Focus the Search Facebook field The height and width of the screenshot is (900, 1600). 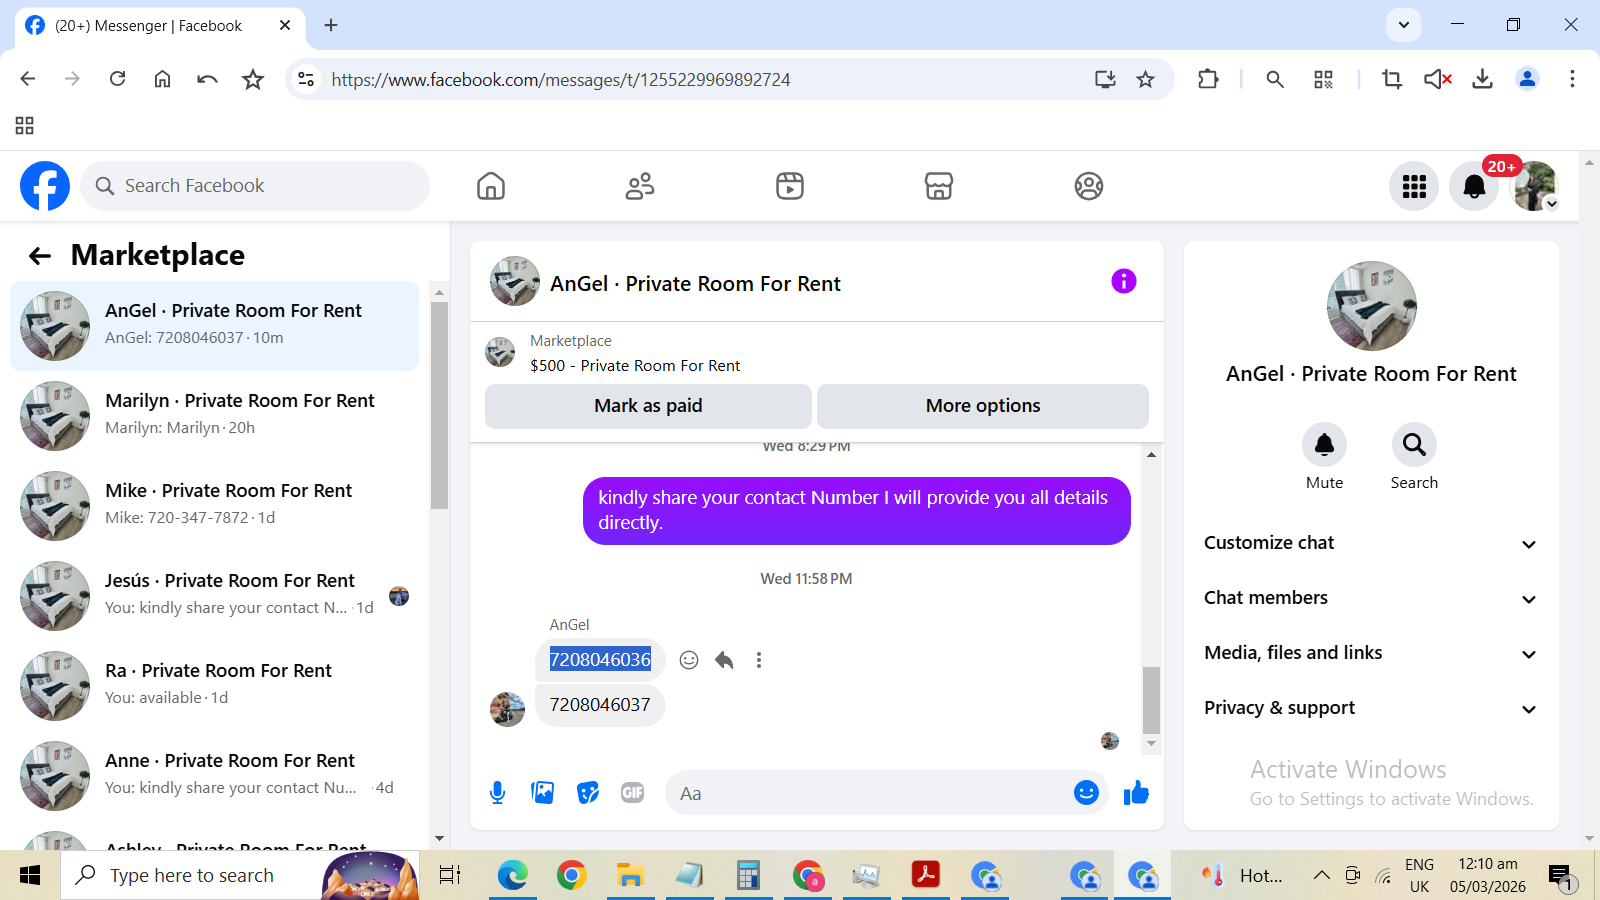point(255,186)
